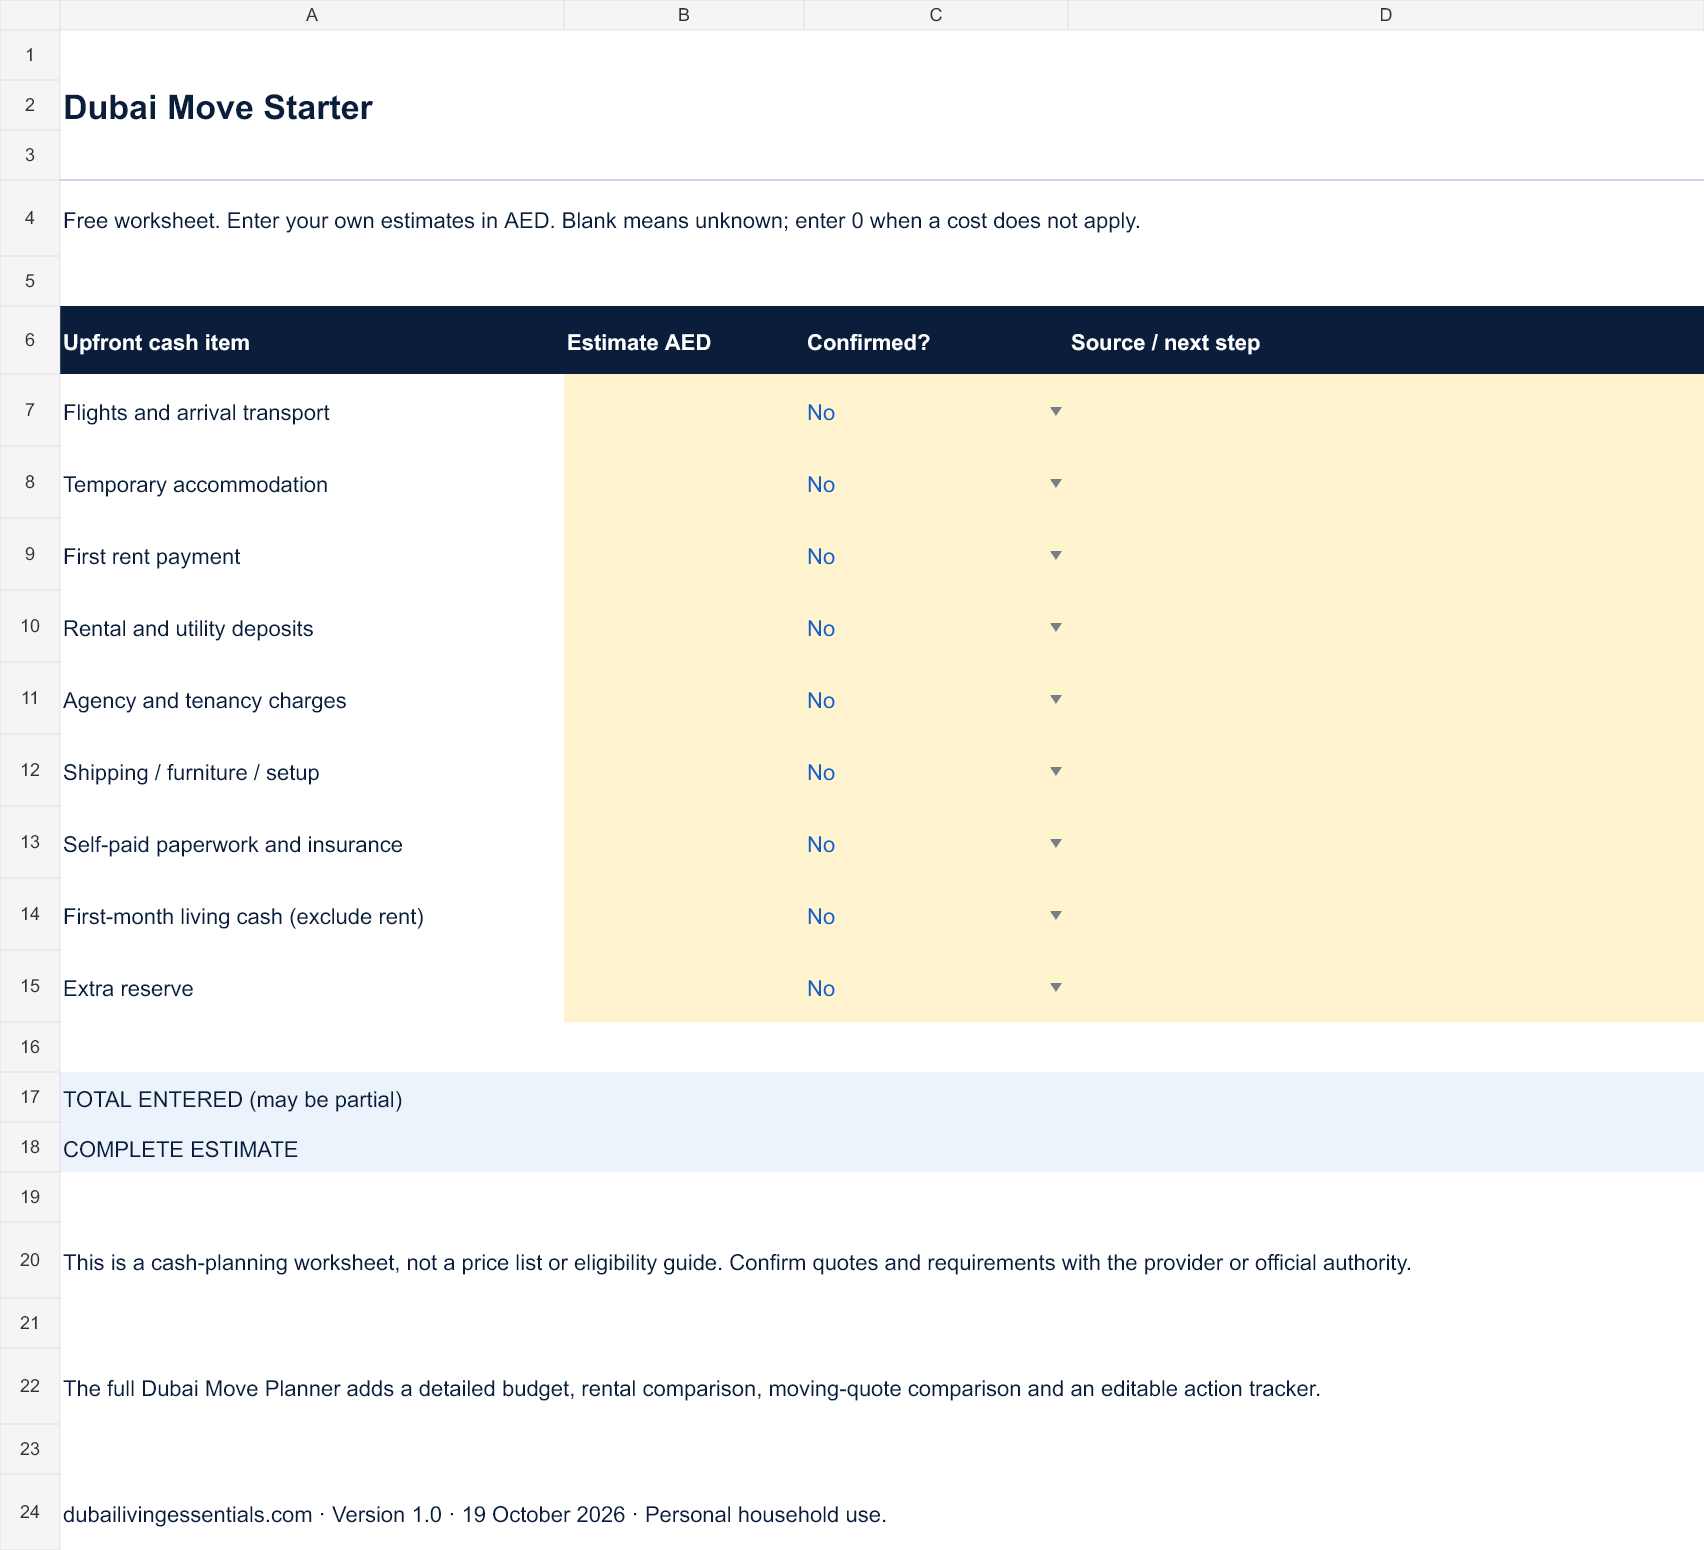Select column A header
The height and width of the screenshot is (1550, 1704).
312,15
